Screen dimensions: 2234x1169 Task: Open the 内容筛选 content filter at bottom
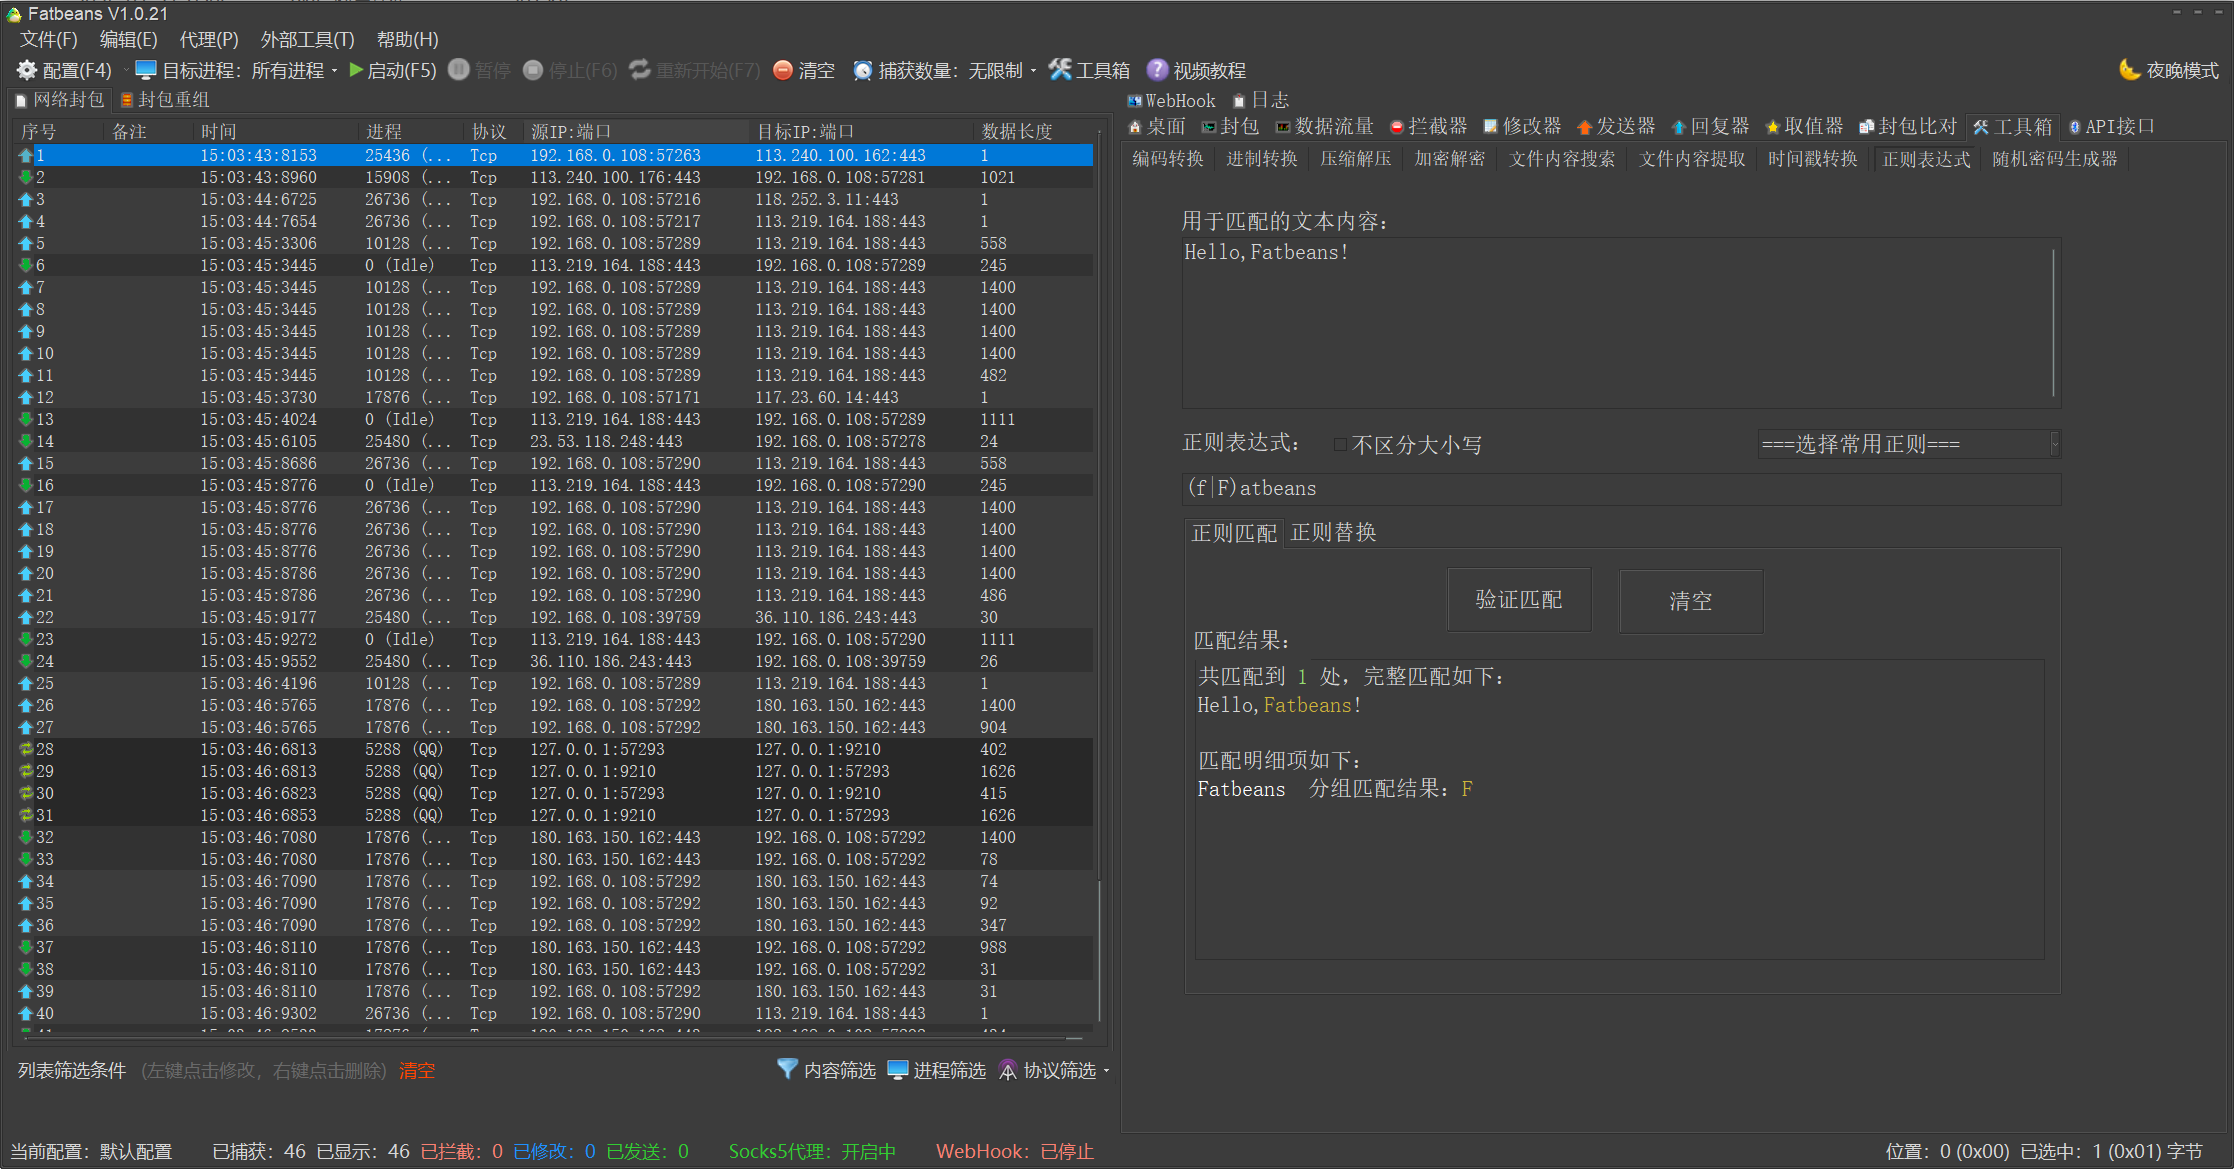[x=825, y=1070]
